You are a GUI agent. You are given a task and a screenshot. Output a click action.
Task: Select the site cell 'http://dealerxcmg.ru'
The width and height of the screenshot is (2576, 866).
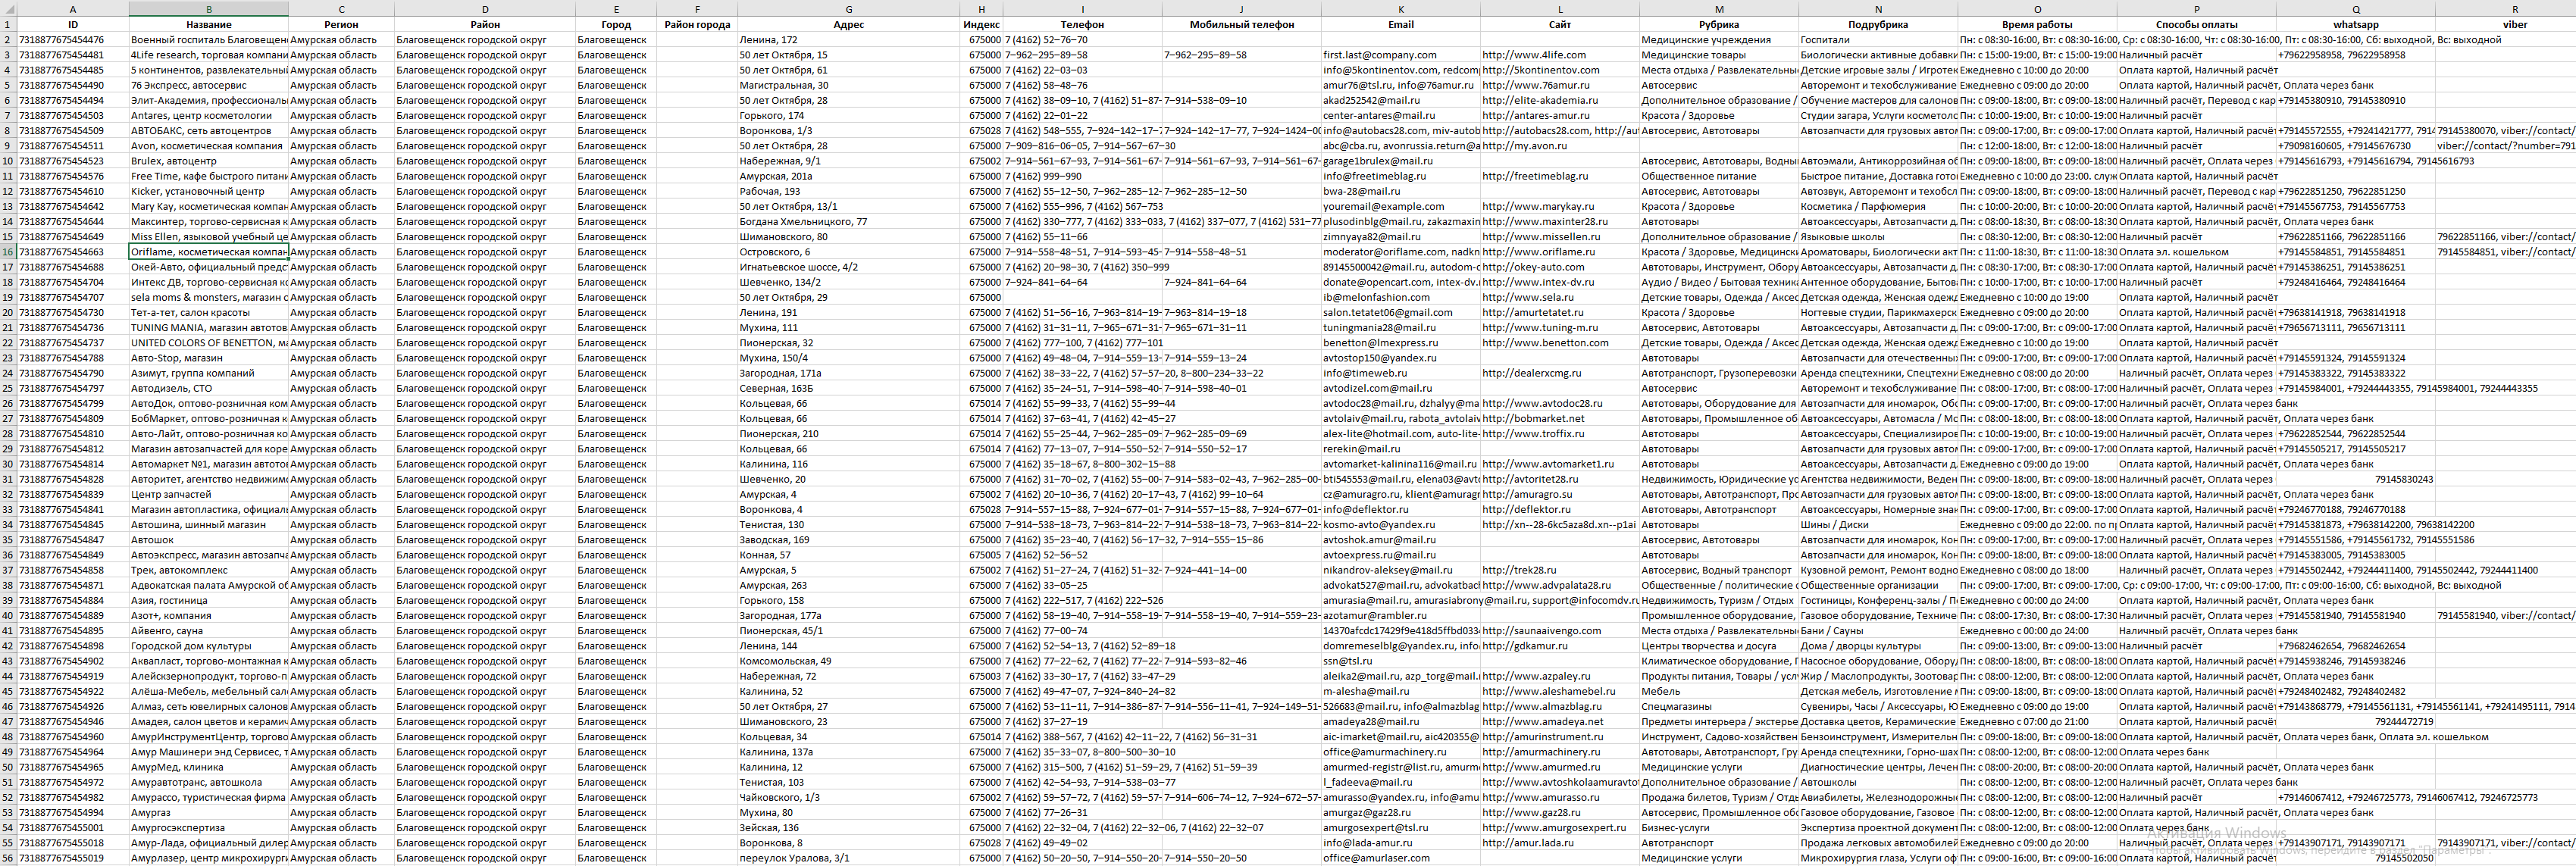pos(1559,373)
